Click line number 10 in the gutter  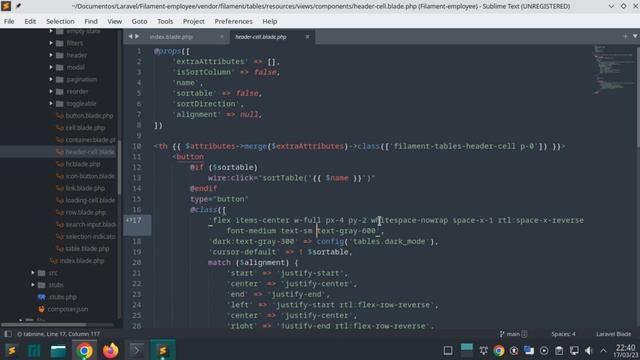coord(136,146)
